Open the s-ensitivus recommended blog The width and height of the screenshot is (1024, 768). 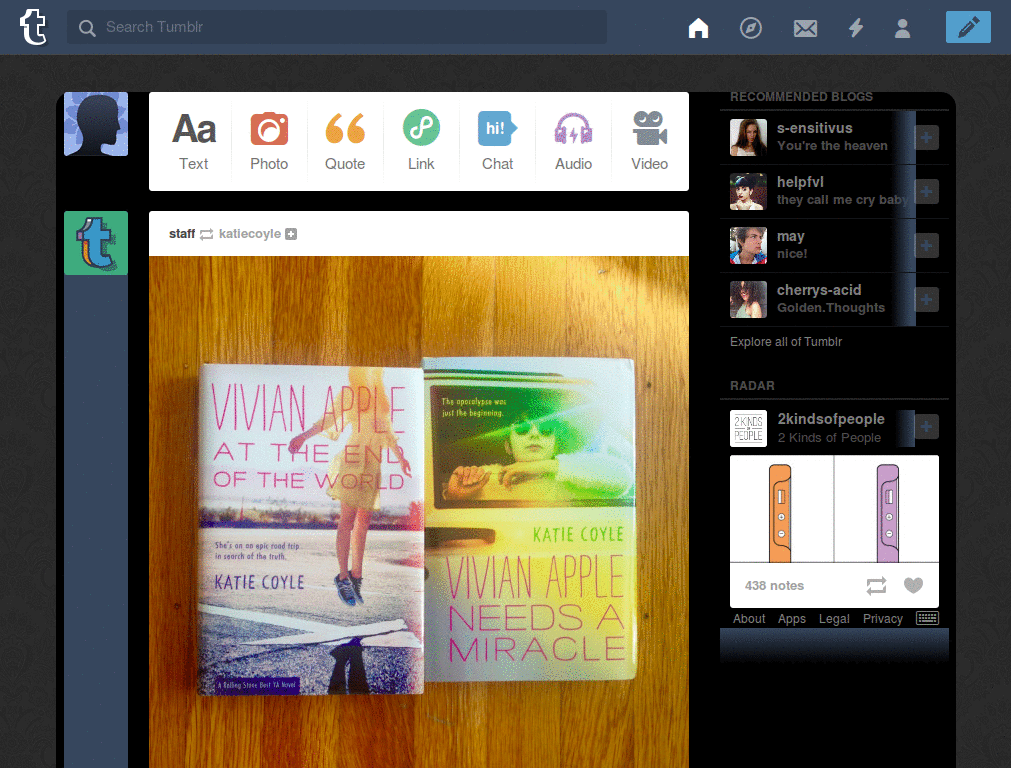pos(814,128)
